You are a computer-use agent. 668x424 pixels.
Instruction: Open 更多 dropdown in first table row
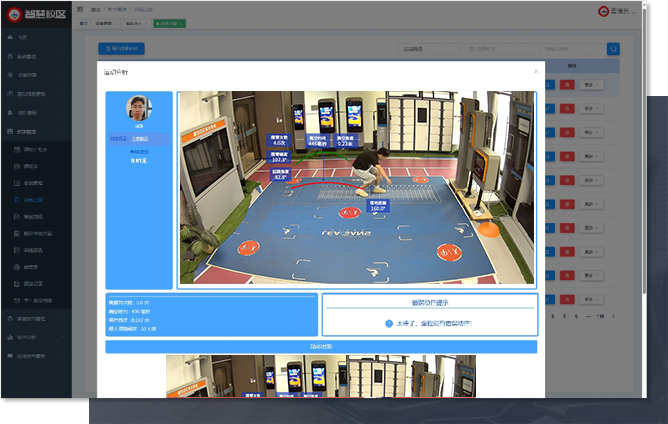[x=590, y=85]
